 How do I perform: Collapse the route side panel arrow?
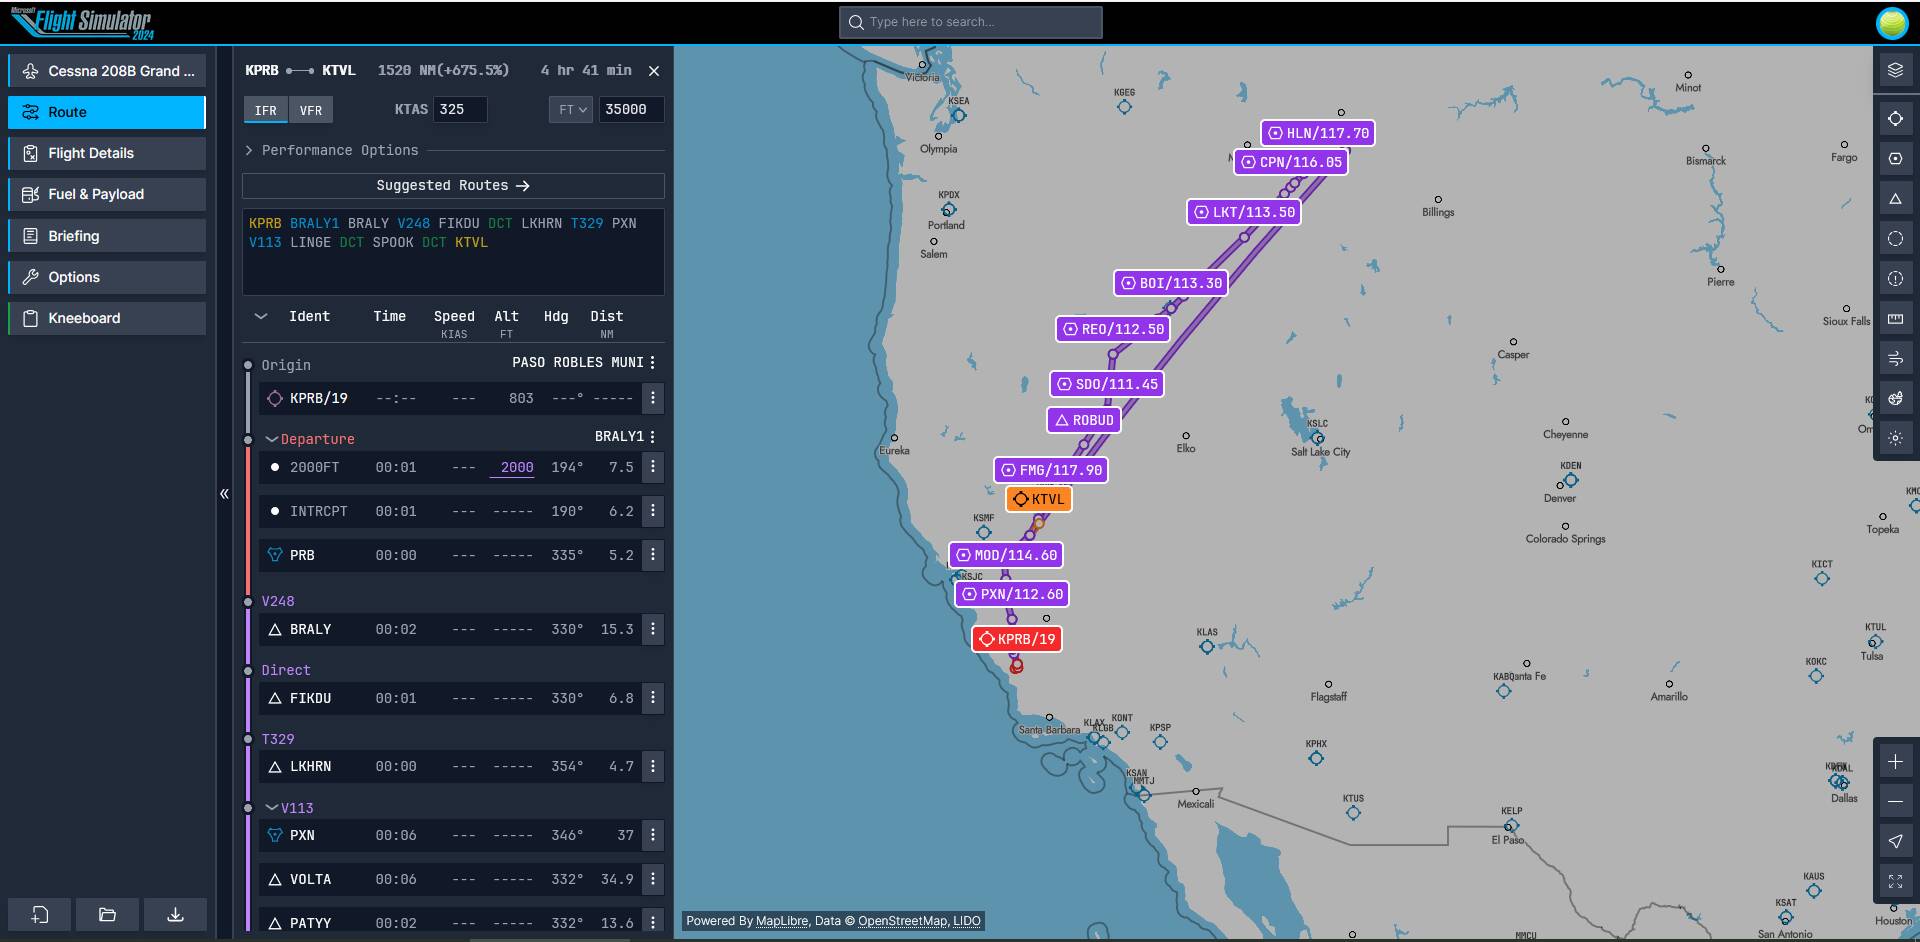[224, 493]
